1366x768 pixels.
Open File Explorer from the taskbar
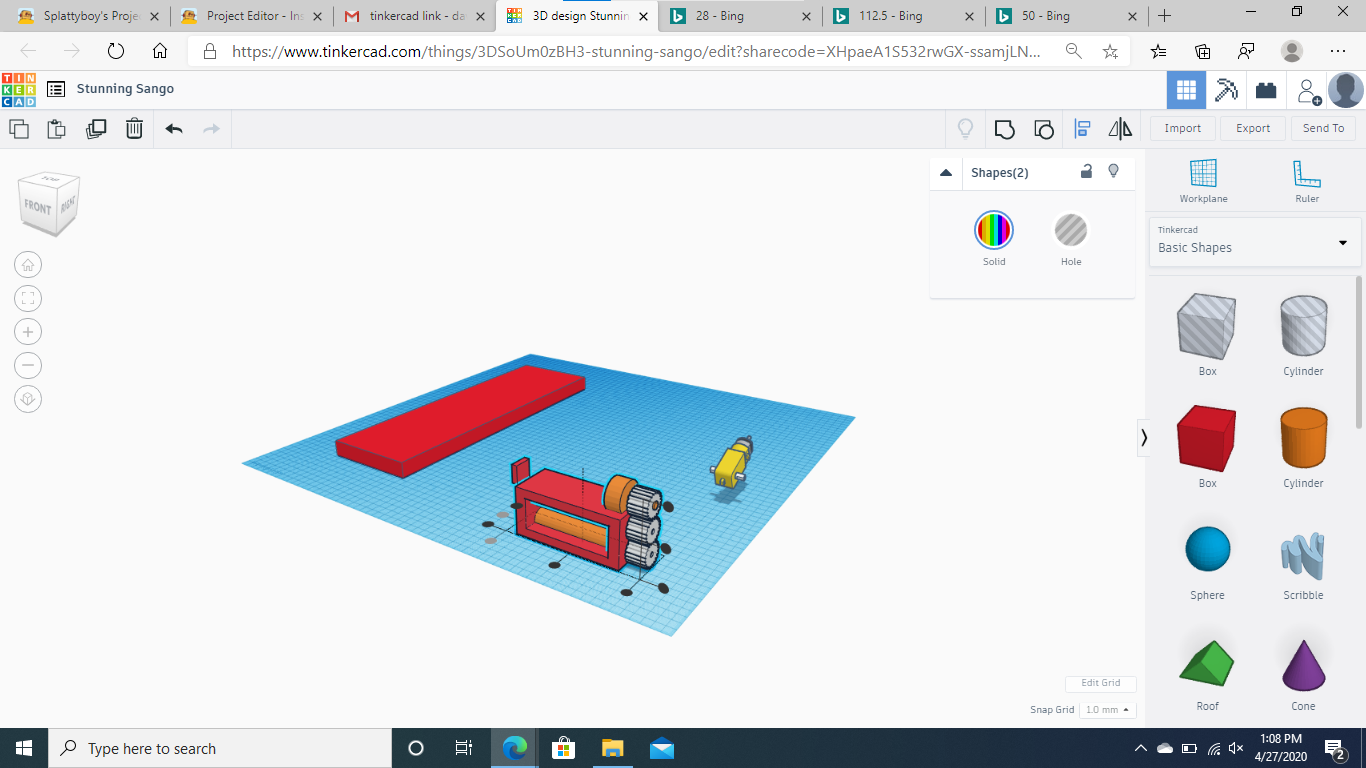coord(612,748)
